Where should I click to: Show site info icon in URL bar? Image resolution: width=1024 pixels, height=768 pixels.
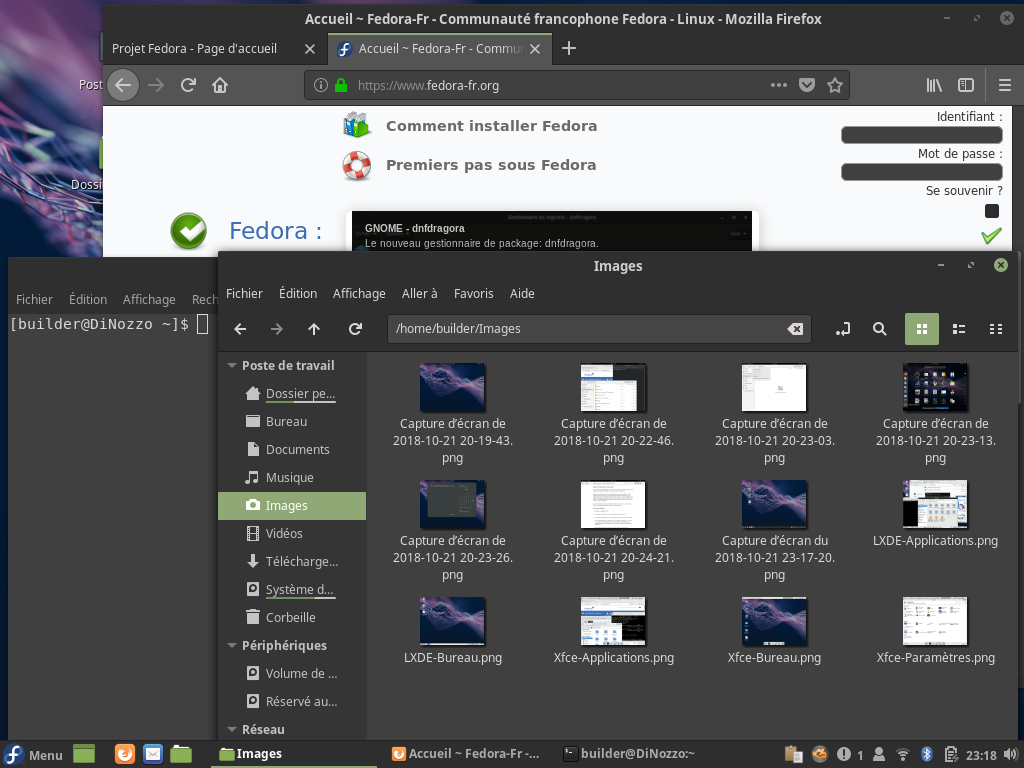(321, 86)
